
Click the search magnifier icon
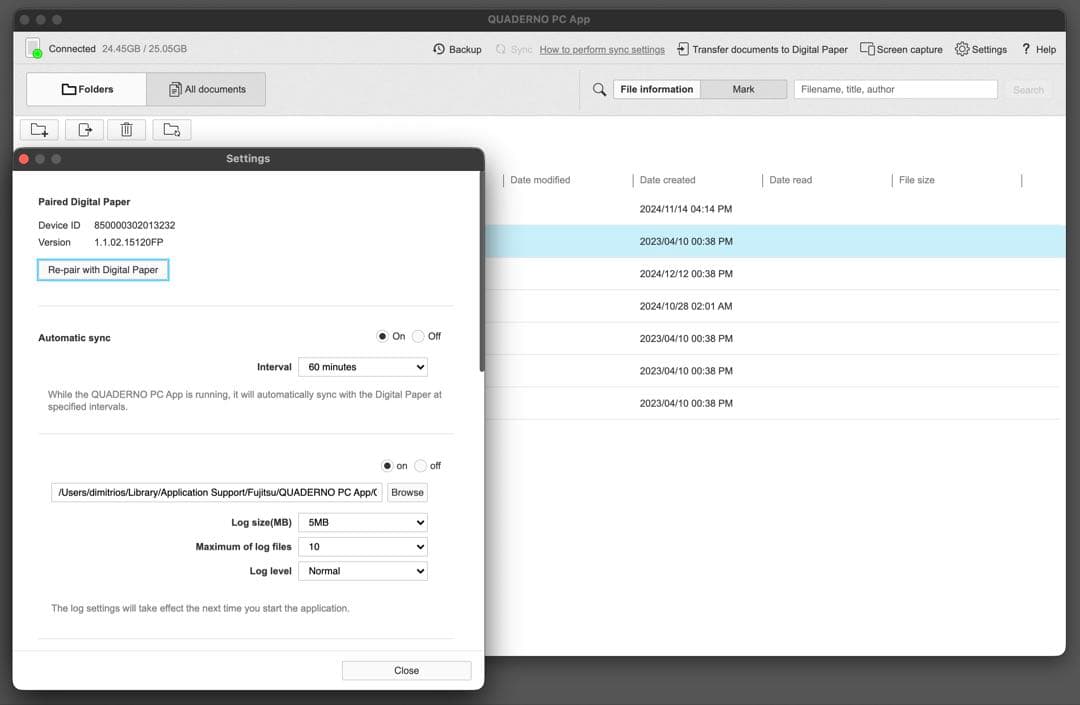[x=599, y=90]
